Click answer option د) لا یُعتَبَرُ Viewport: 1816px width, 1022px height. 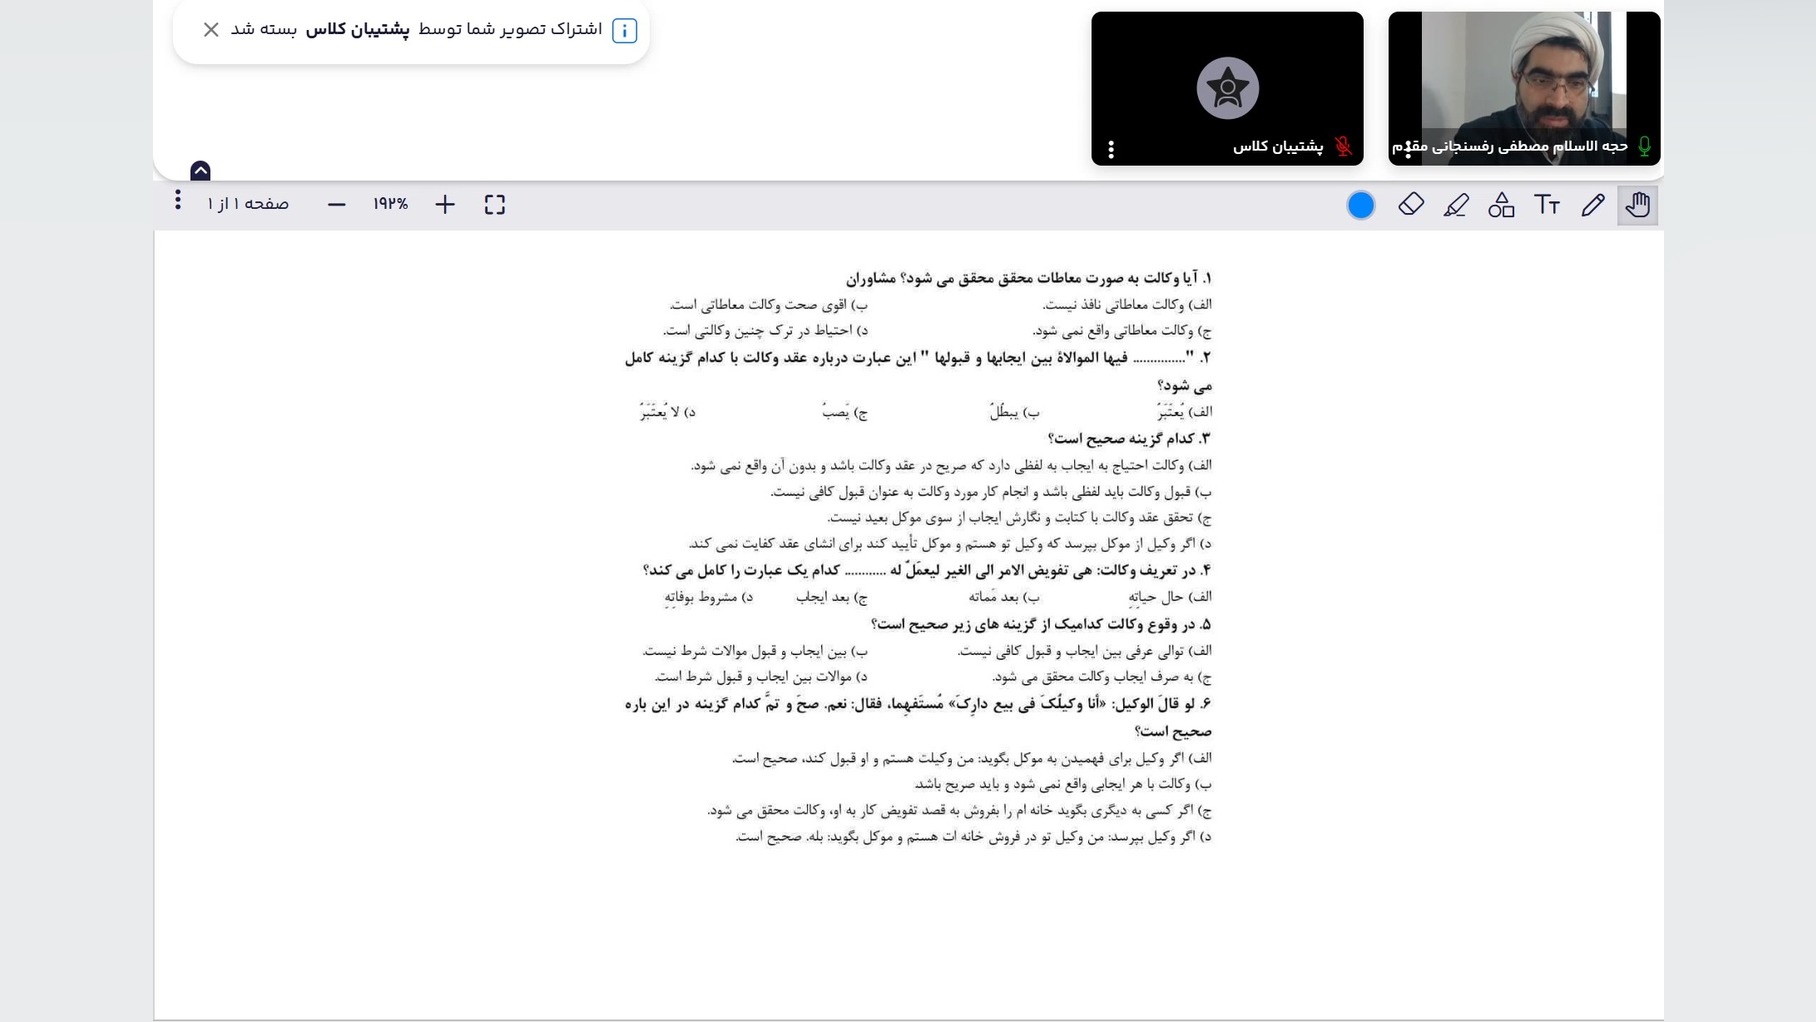(x=667, y=411)
